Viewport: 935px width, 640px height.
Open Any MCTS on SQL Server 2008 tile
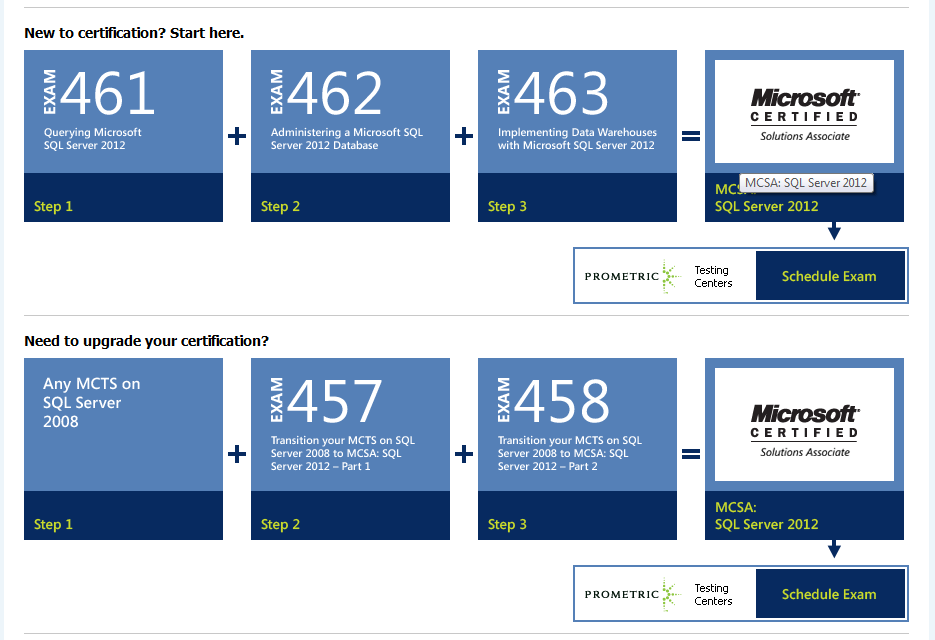coord(123,449)
